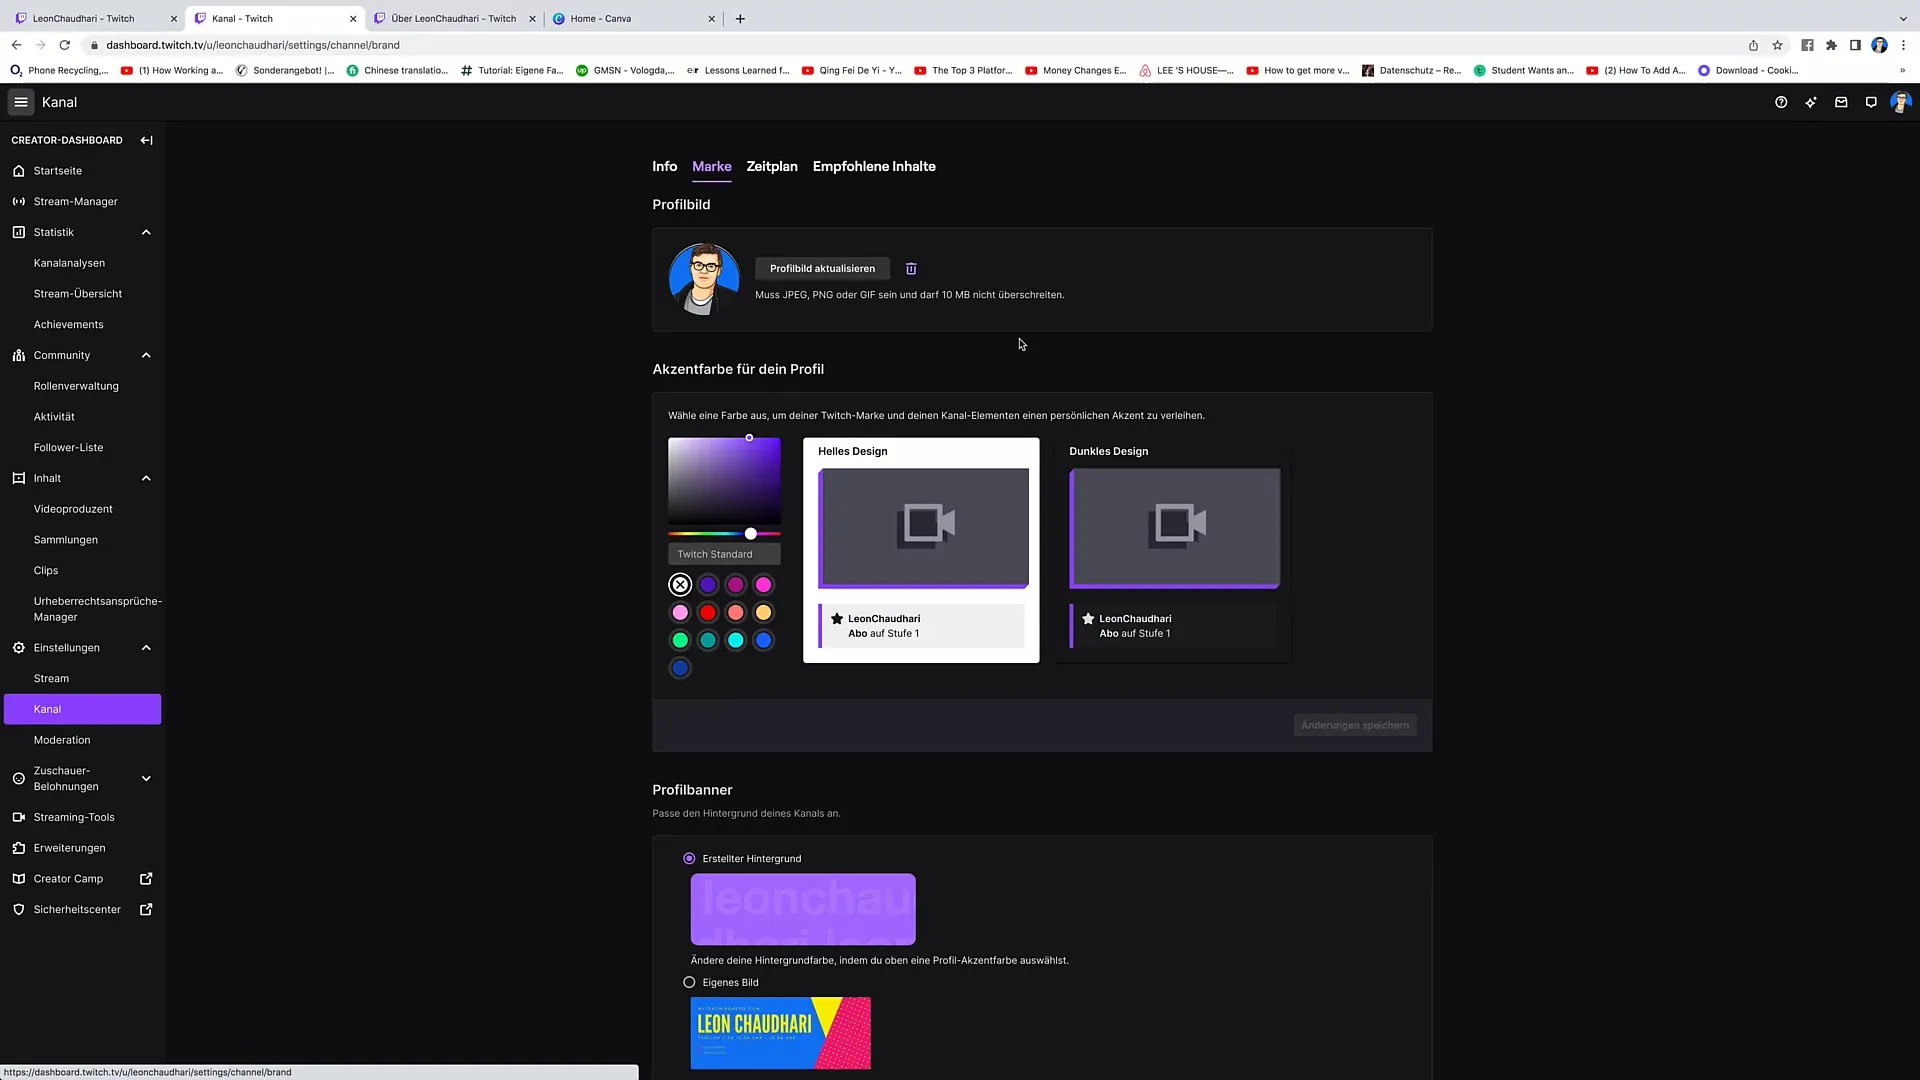Viewport: 1920px width, 1080px height.
Task: Click the Twitch Standard color input field
Action: (x=724, y=554)
